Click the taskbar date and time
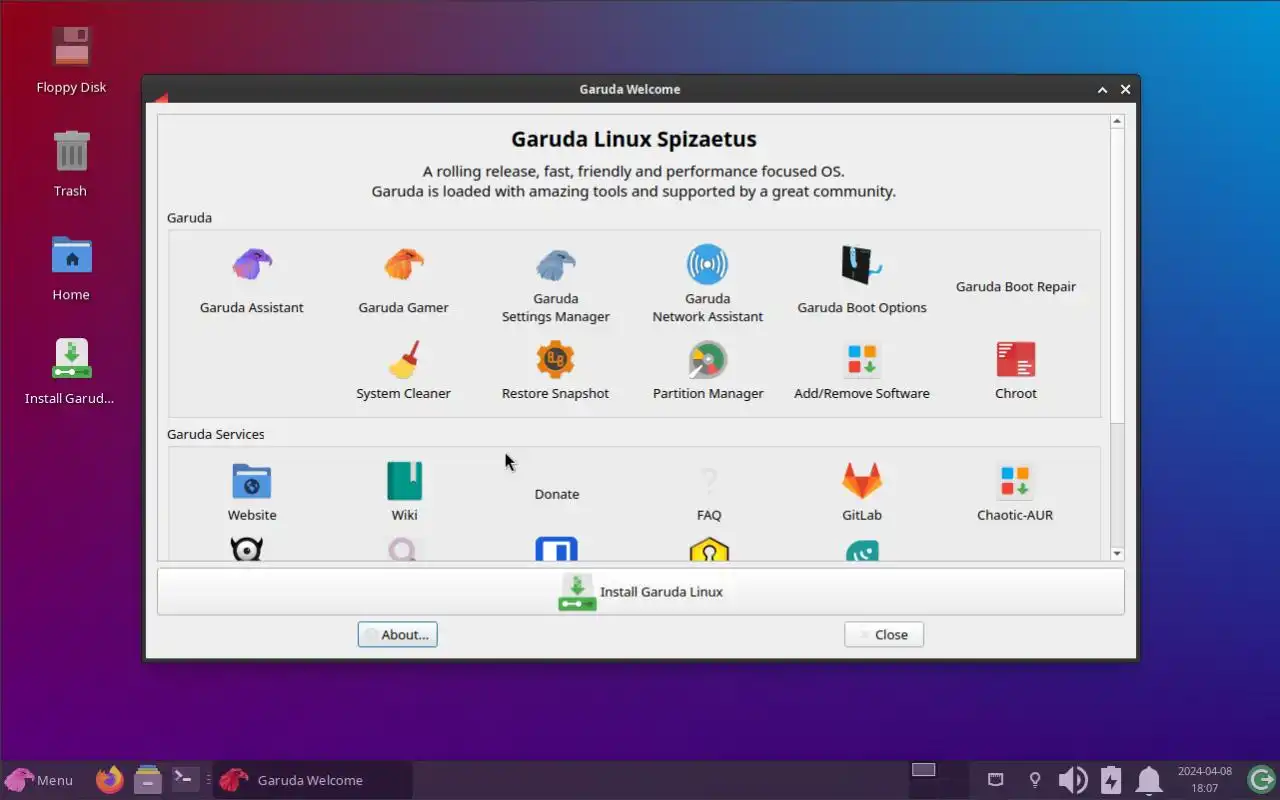The width and height of the screenshot is (1280, 800). point(1204,780)
